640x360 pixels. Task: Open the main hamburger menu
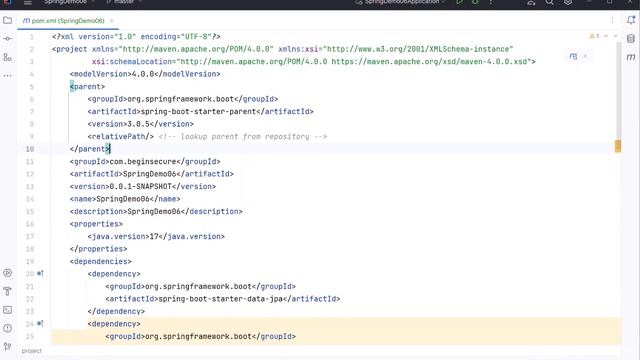(x=27, y=2)
